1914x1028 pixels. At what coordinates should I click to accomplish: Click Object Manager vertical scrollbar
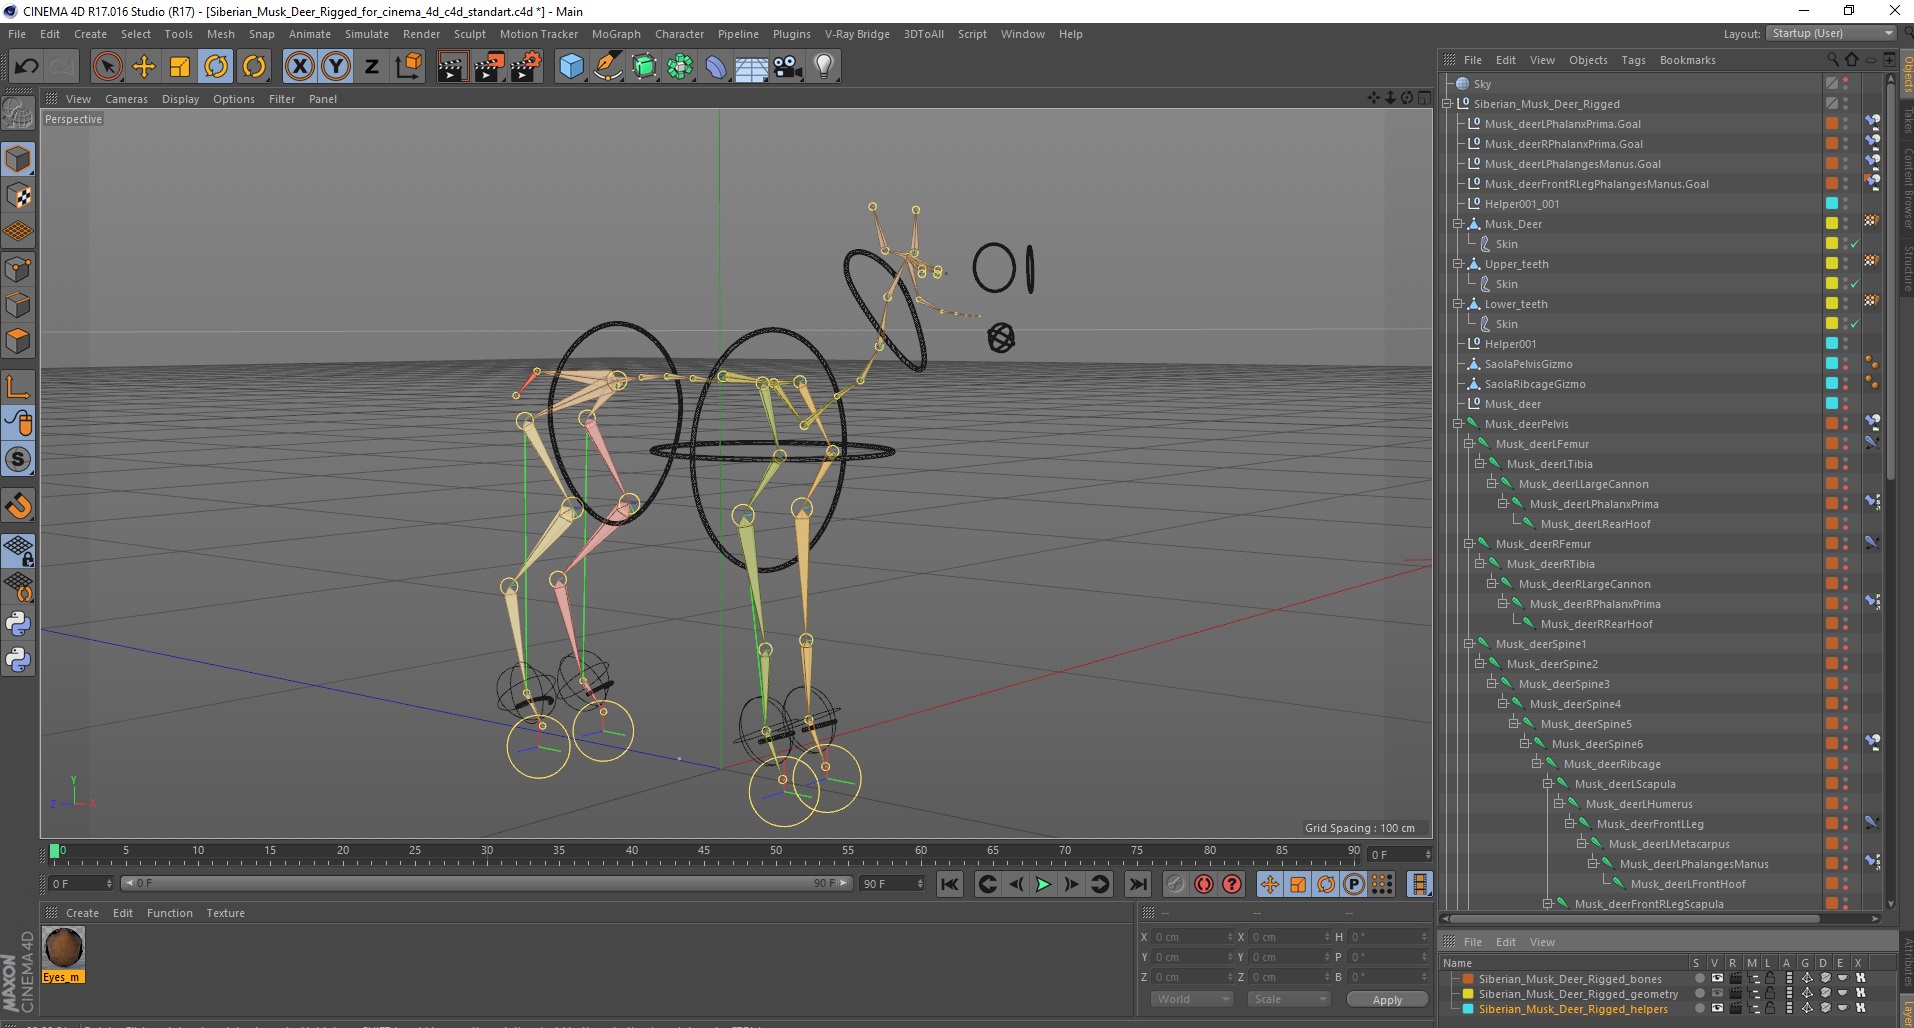click(x=1890, y=280)
